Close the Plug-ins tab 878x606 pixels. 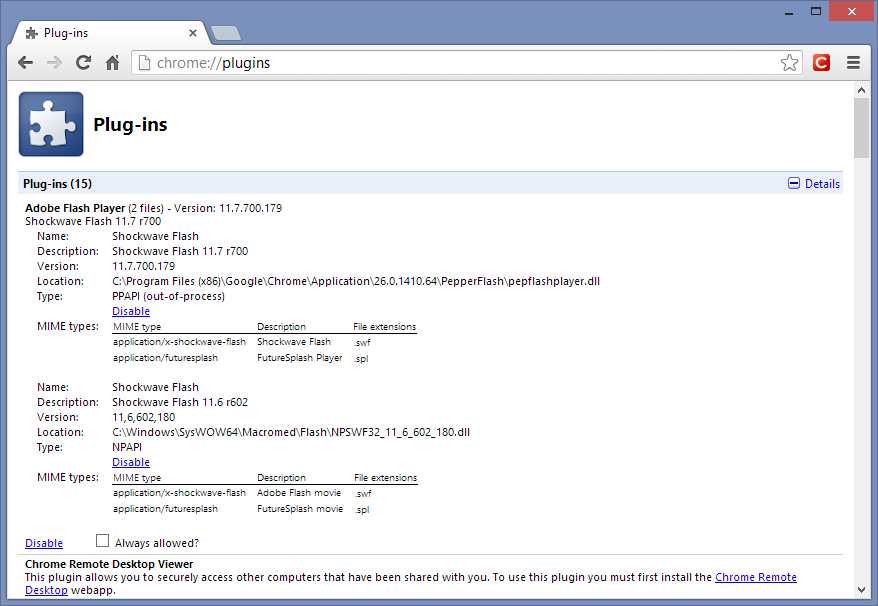193,33
